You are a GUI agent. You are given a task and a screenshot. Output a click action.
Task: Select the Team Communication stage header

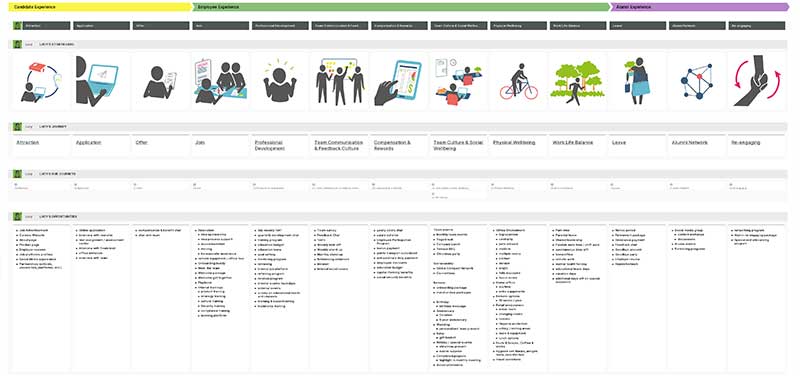(340, 26)
